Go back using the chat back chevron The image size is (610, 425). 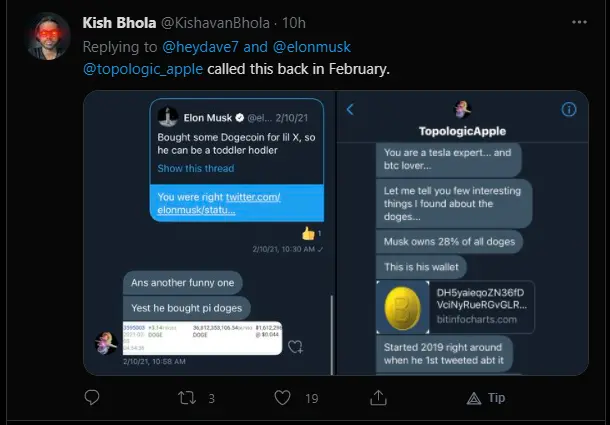click(x=350, y=109)
